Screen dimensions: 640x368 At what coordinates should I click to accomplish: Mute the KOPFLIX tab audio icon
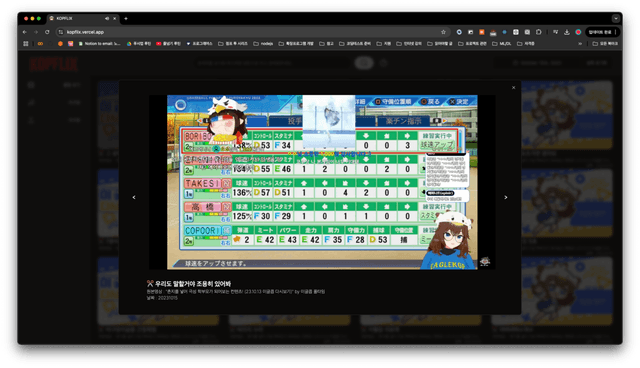[x=107, y=18]
